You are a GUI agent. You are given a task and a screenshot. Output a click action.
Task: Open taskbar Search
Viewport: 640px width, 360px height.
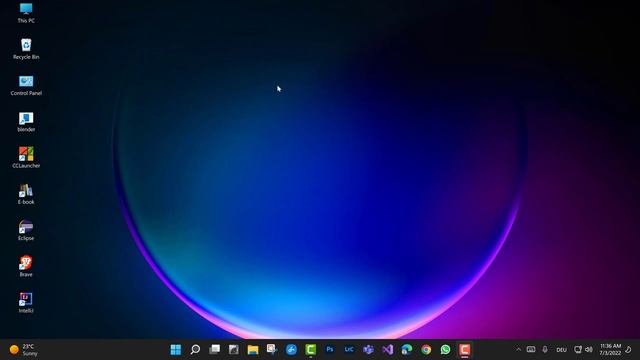195,349
